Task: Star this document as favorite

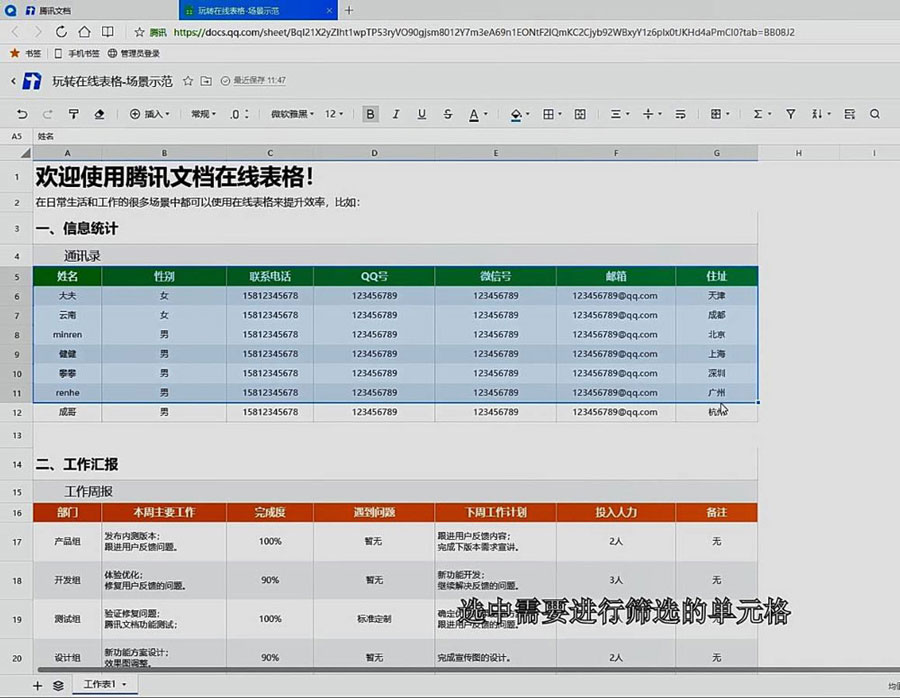Action: [187, 80]
